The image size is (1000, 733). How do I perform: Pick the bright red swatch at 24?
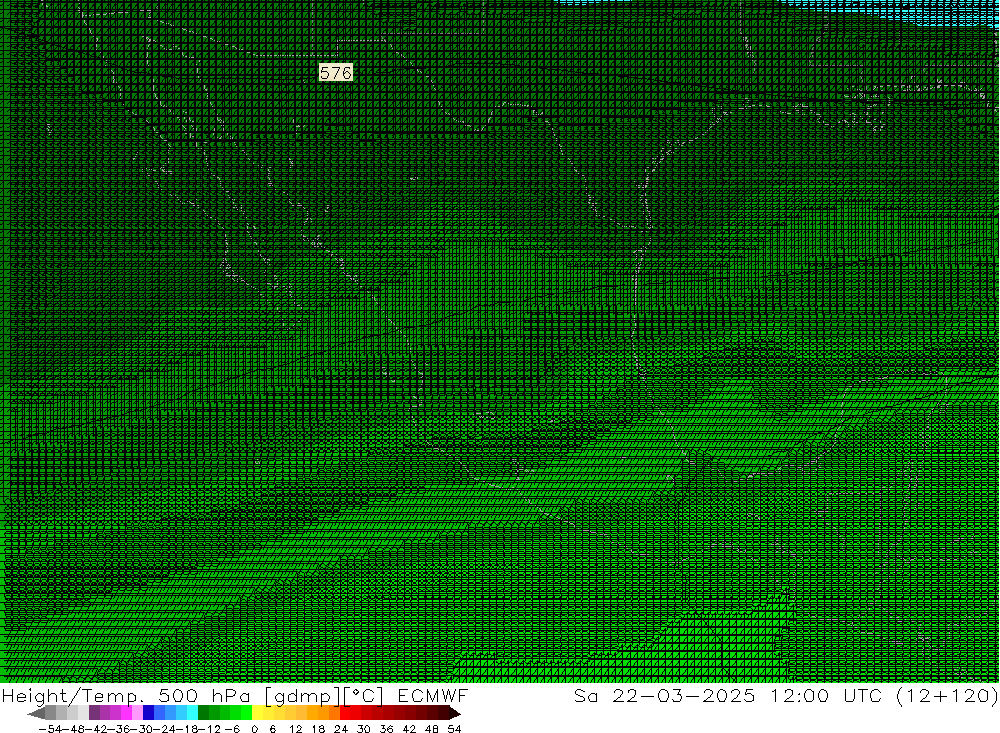pos(345,713)
